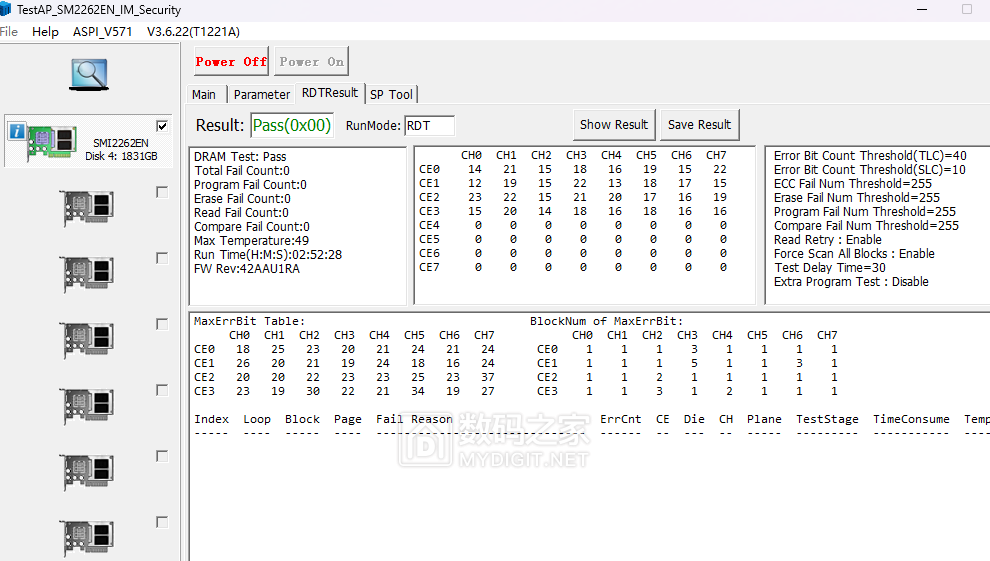Click 'Compare Fail Num Threshold=255' line
The height and width of the screenshot is (561, 990).
866,225
